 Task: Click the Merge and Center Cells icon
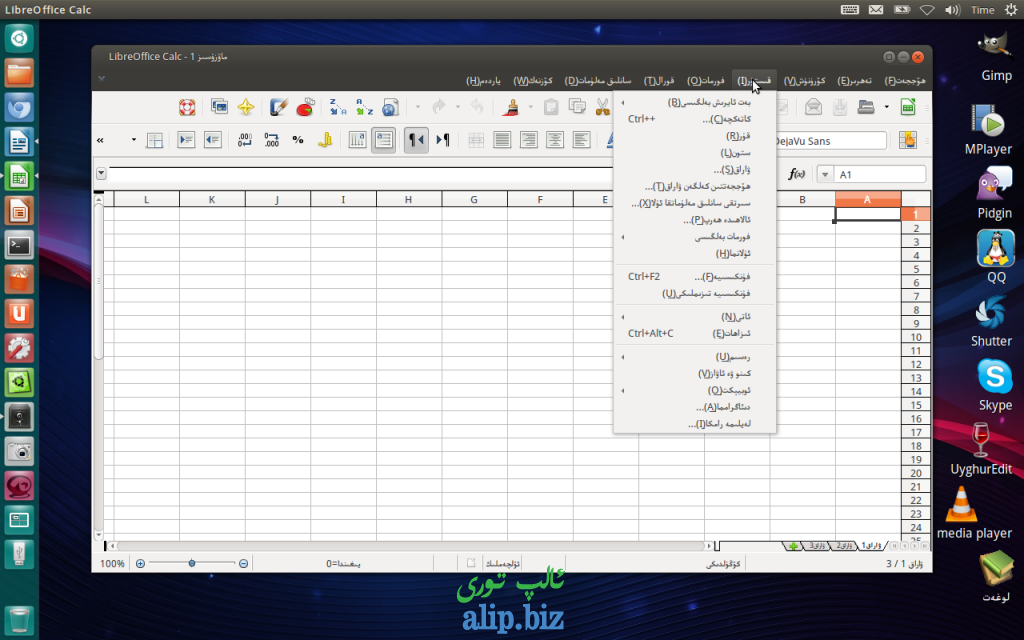point(476,140)
